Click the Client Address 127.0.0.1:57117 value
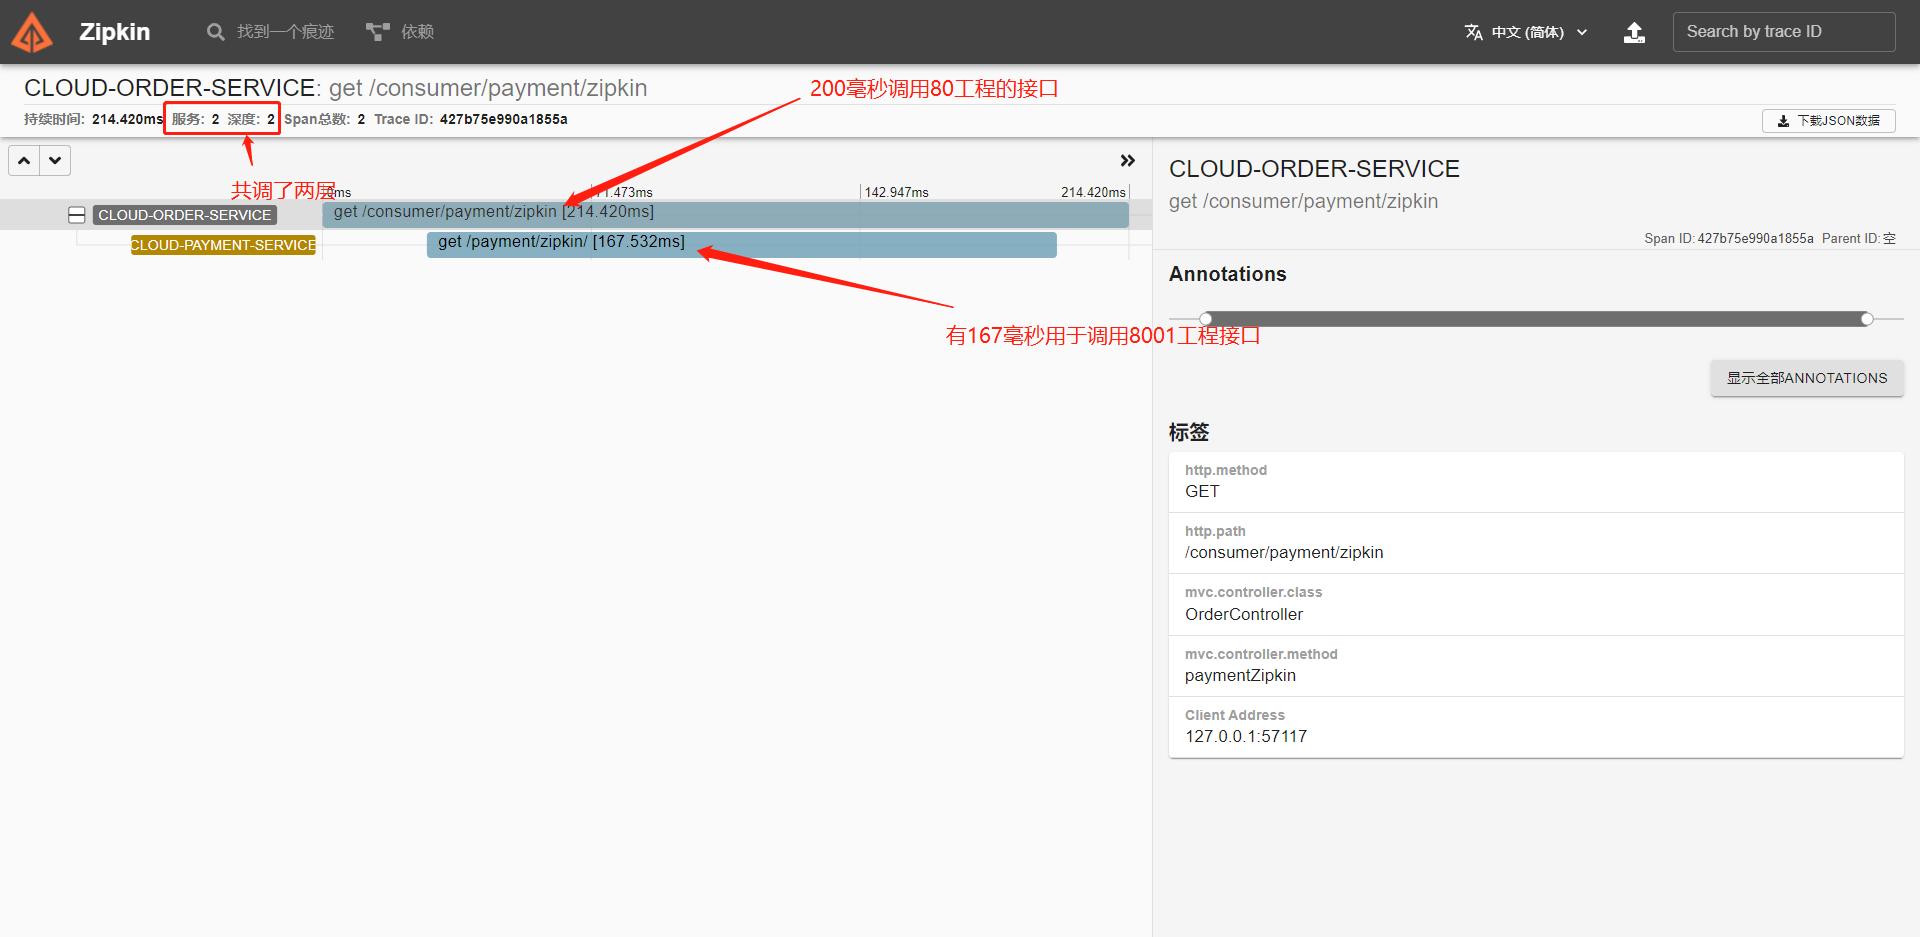Screen dimensions: 1920x937 click(1246, 736)
